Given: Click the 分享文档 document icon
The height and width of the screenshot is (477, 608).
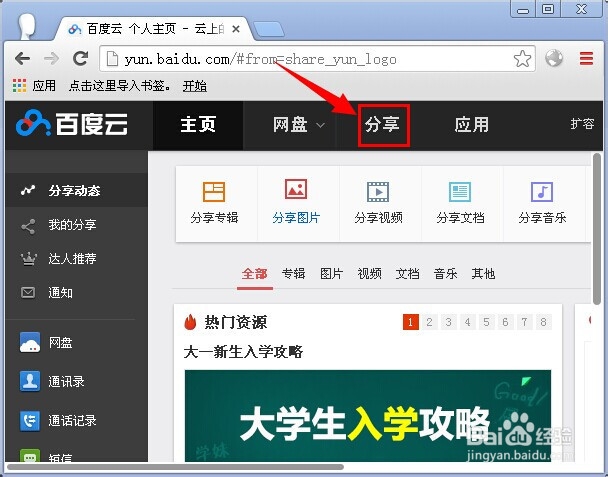Looking at the screenshot, I should [460, 192].
